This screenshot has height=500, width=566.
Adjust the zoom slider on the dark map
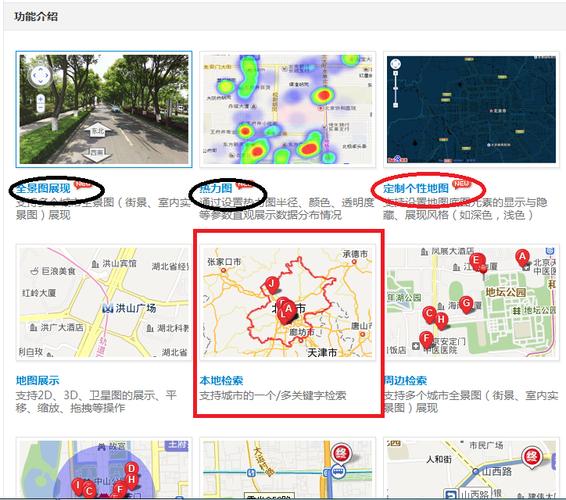pos(396,89)
